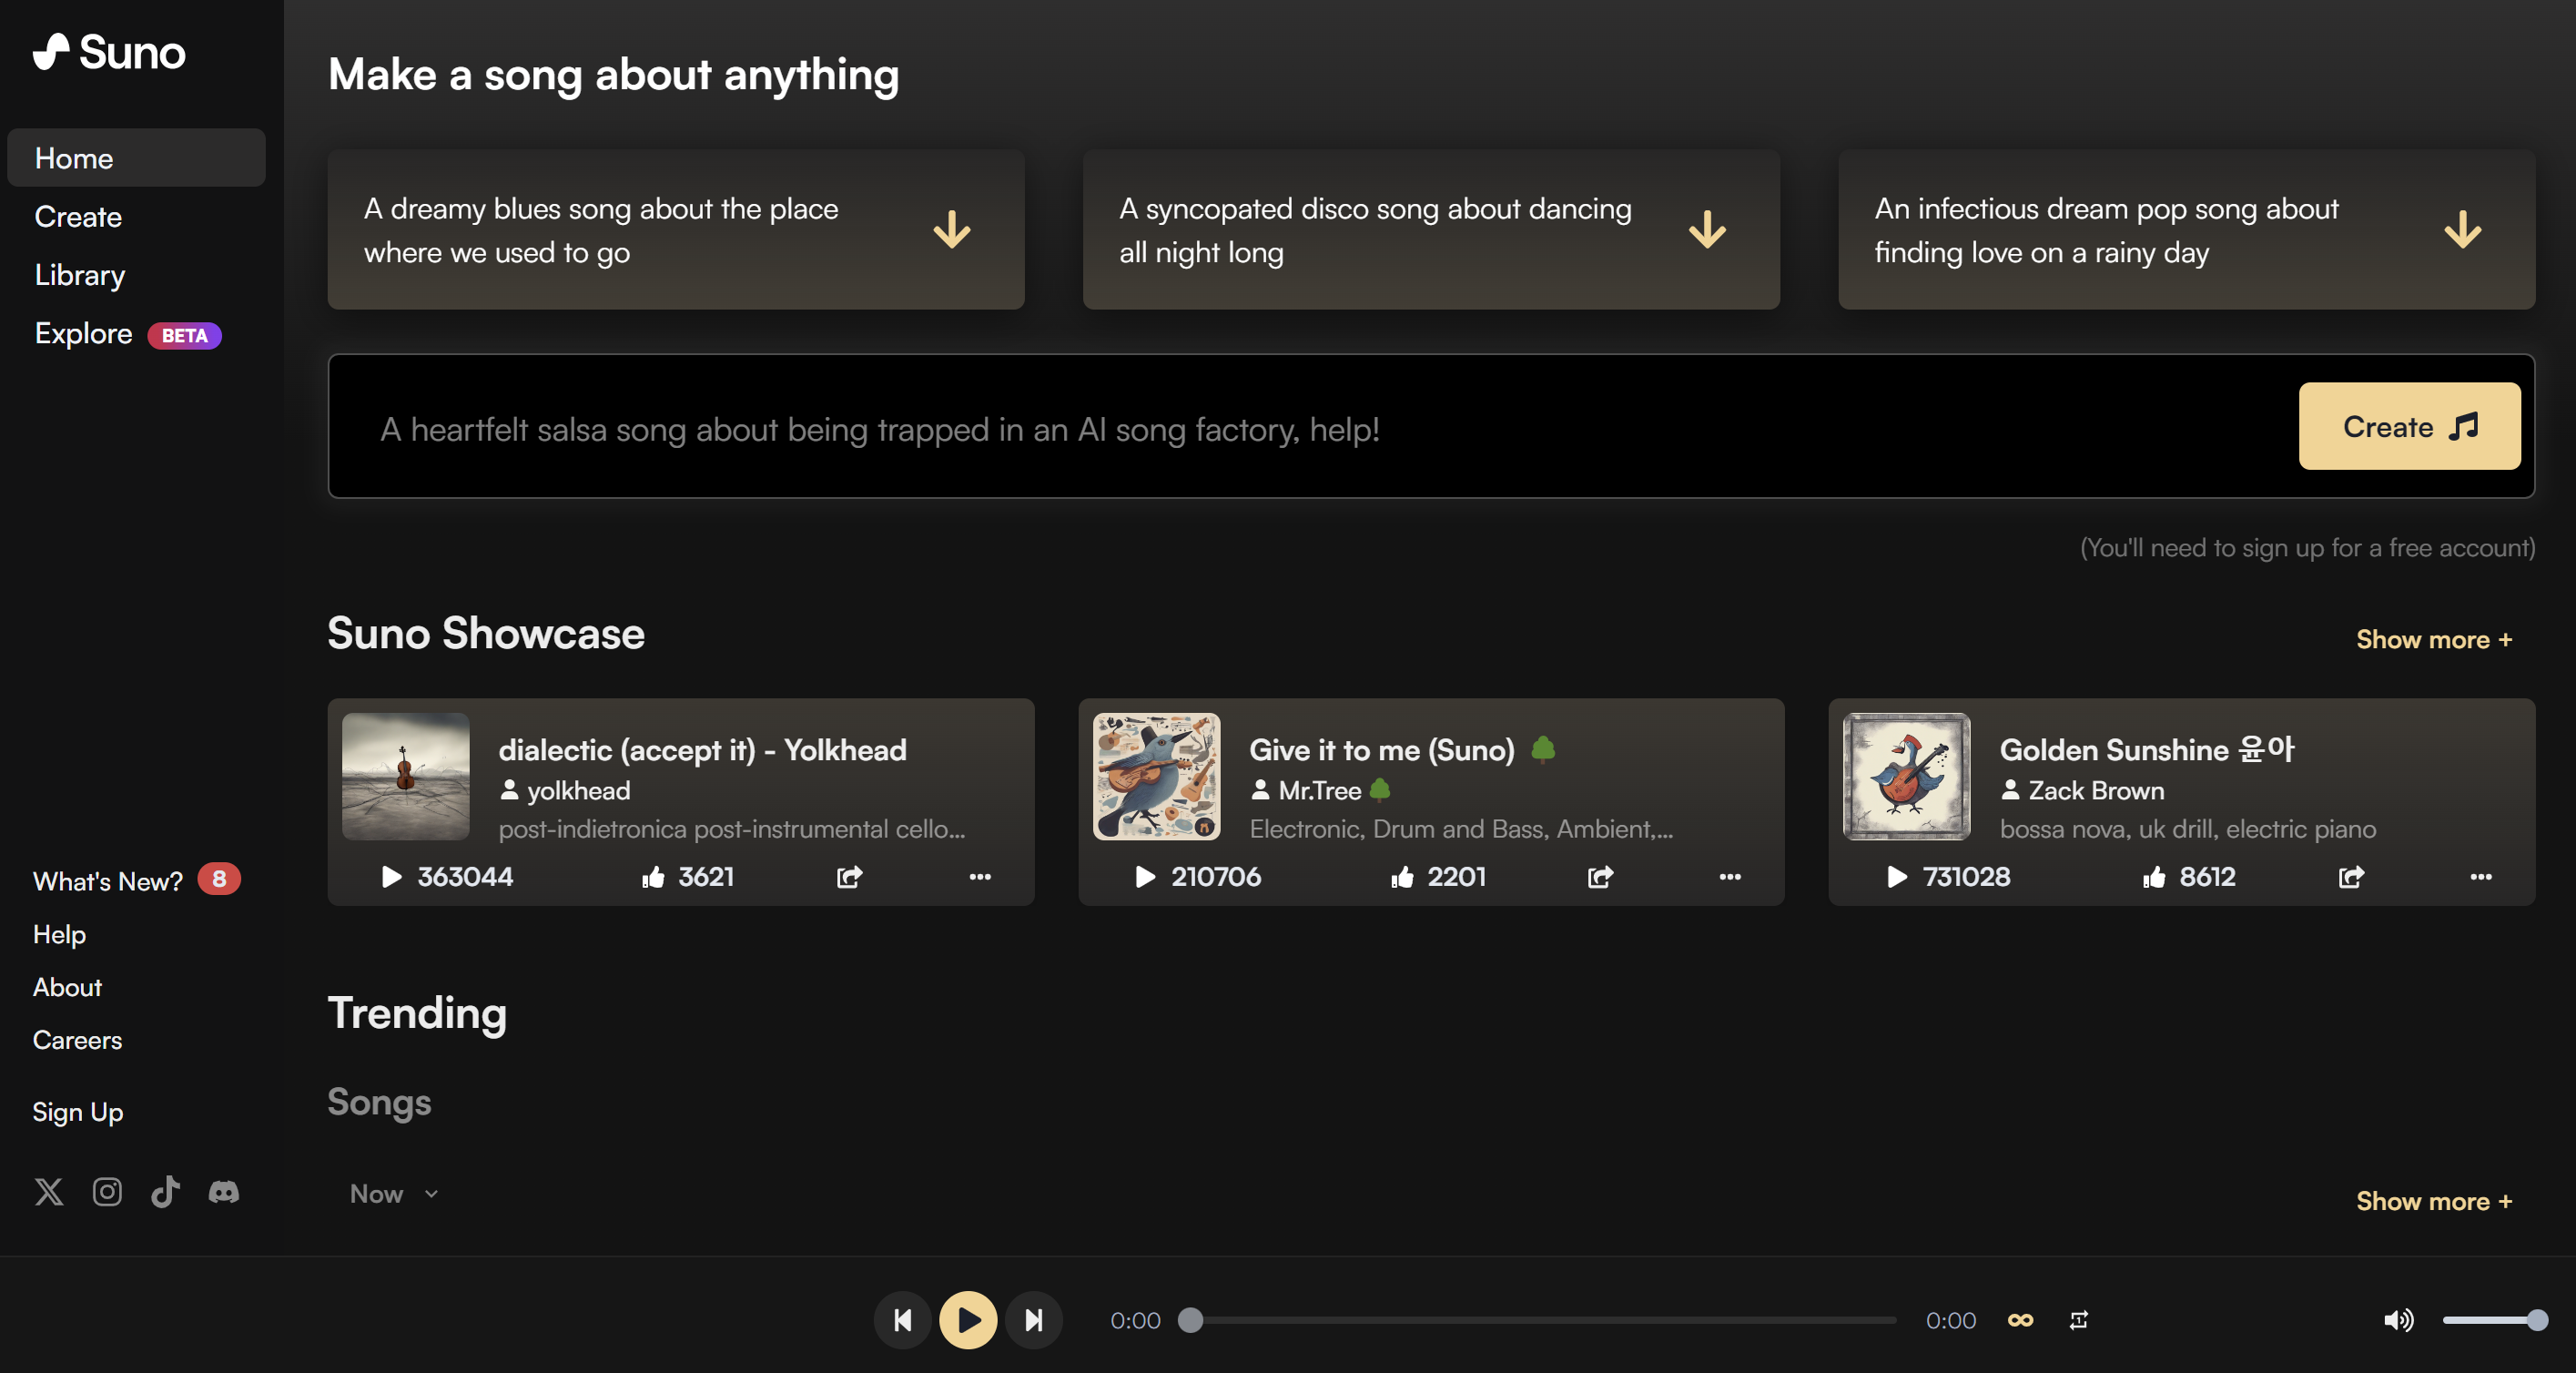Screen dimensions: 2576x1373
Task: Open Suno's Instagram icon
Action: click(107, 1191)
